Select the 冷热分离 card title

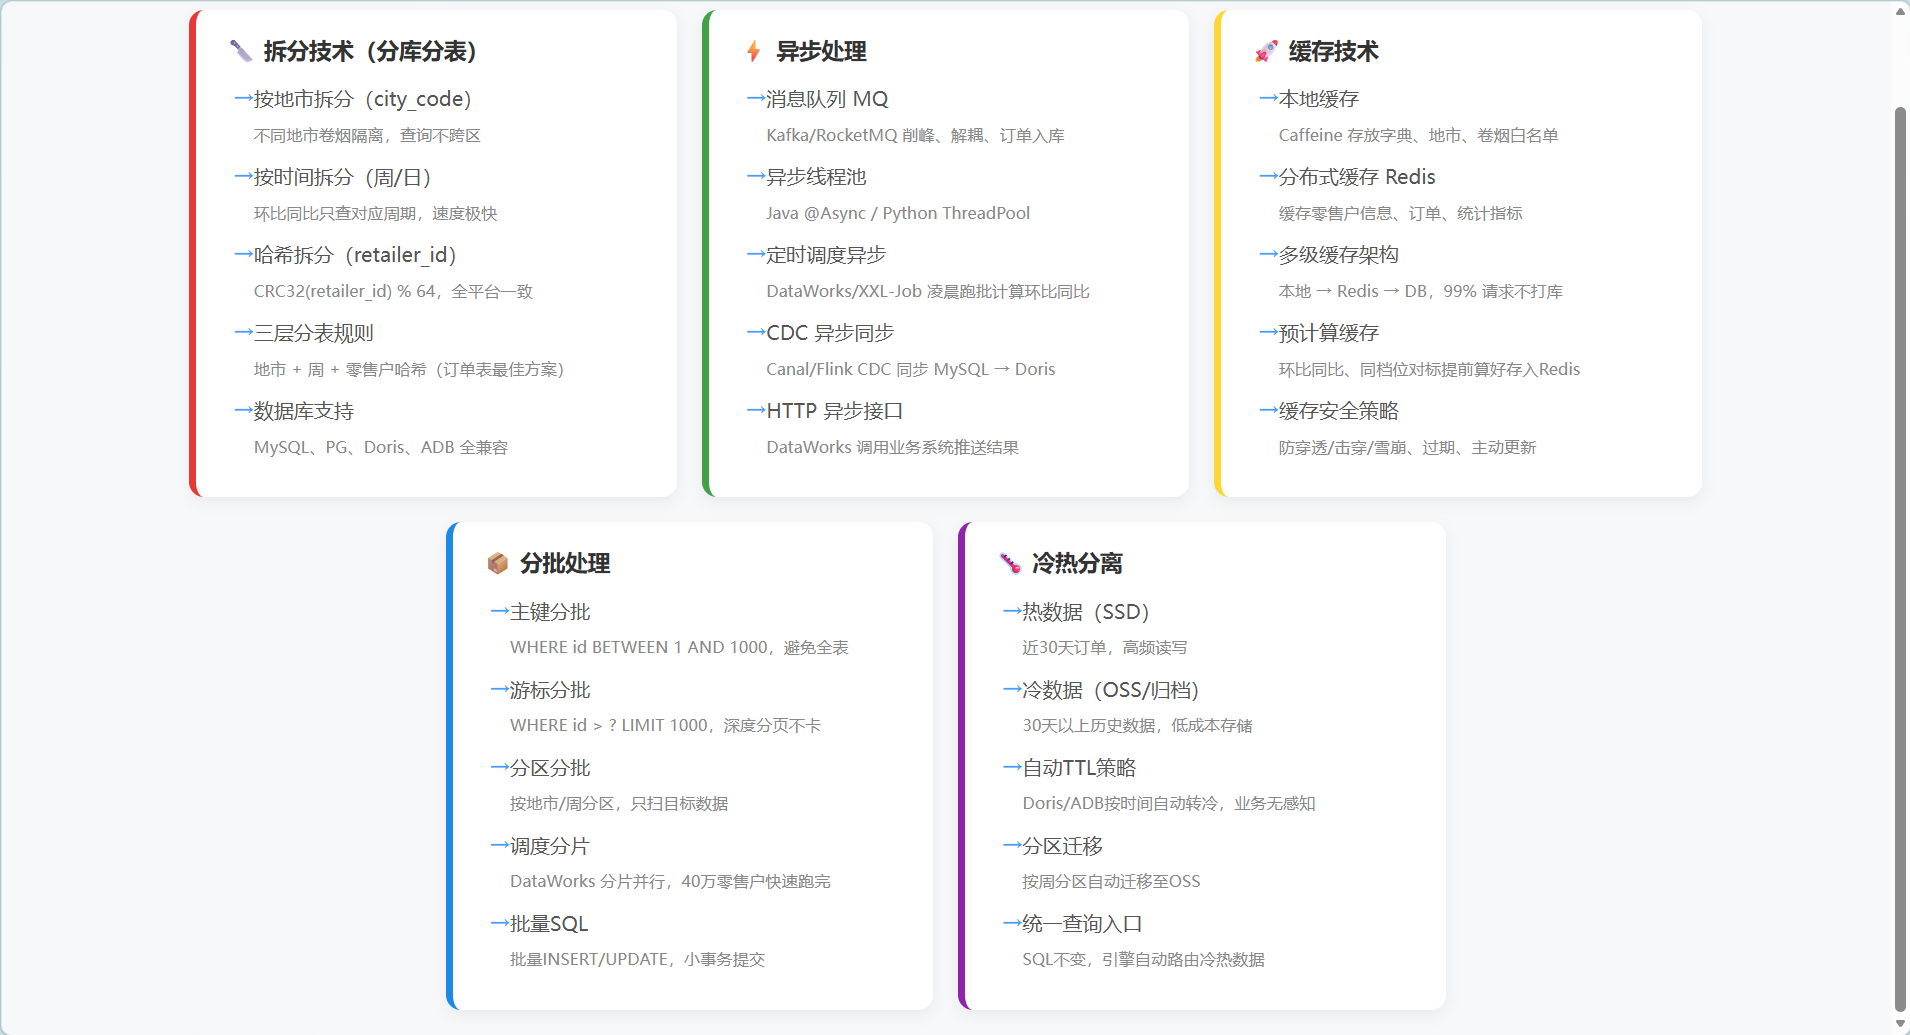pos(1075,563)
